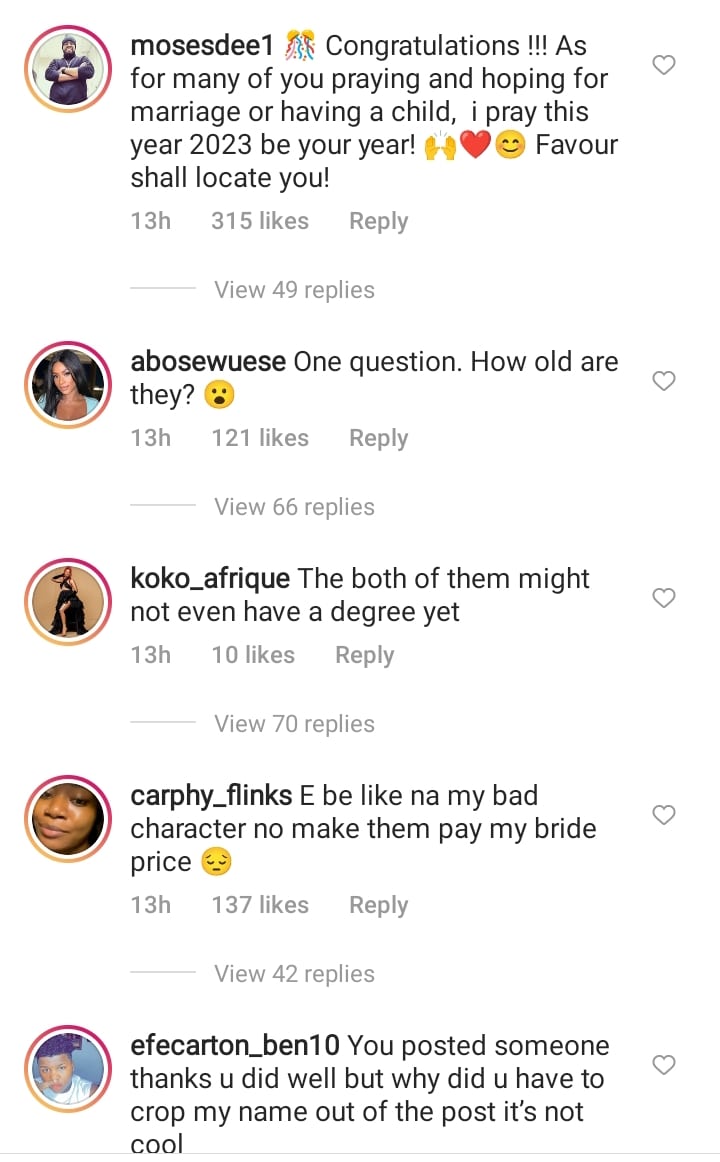720x1162 pixels.
Task: Reply to mosesdee1's comment
Action: (378, 221)
